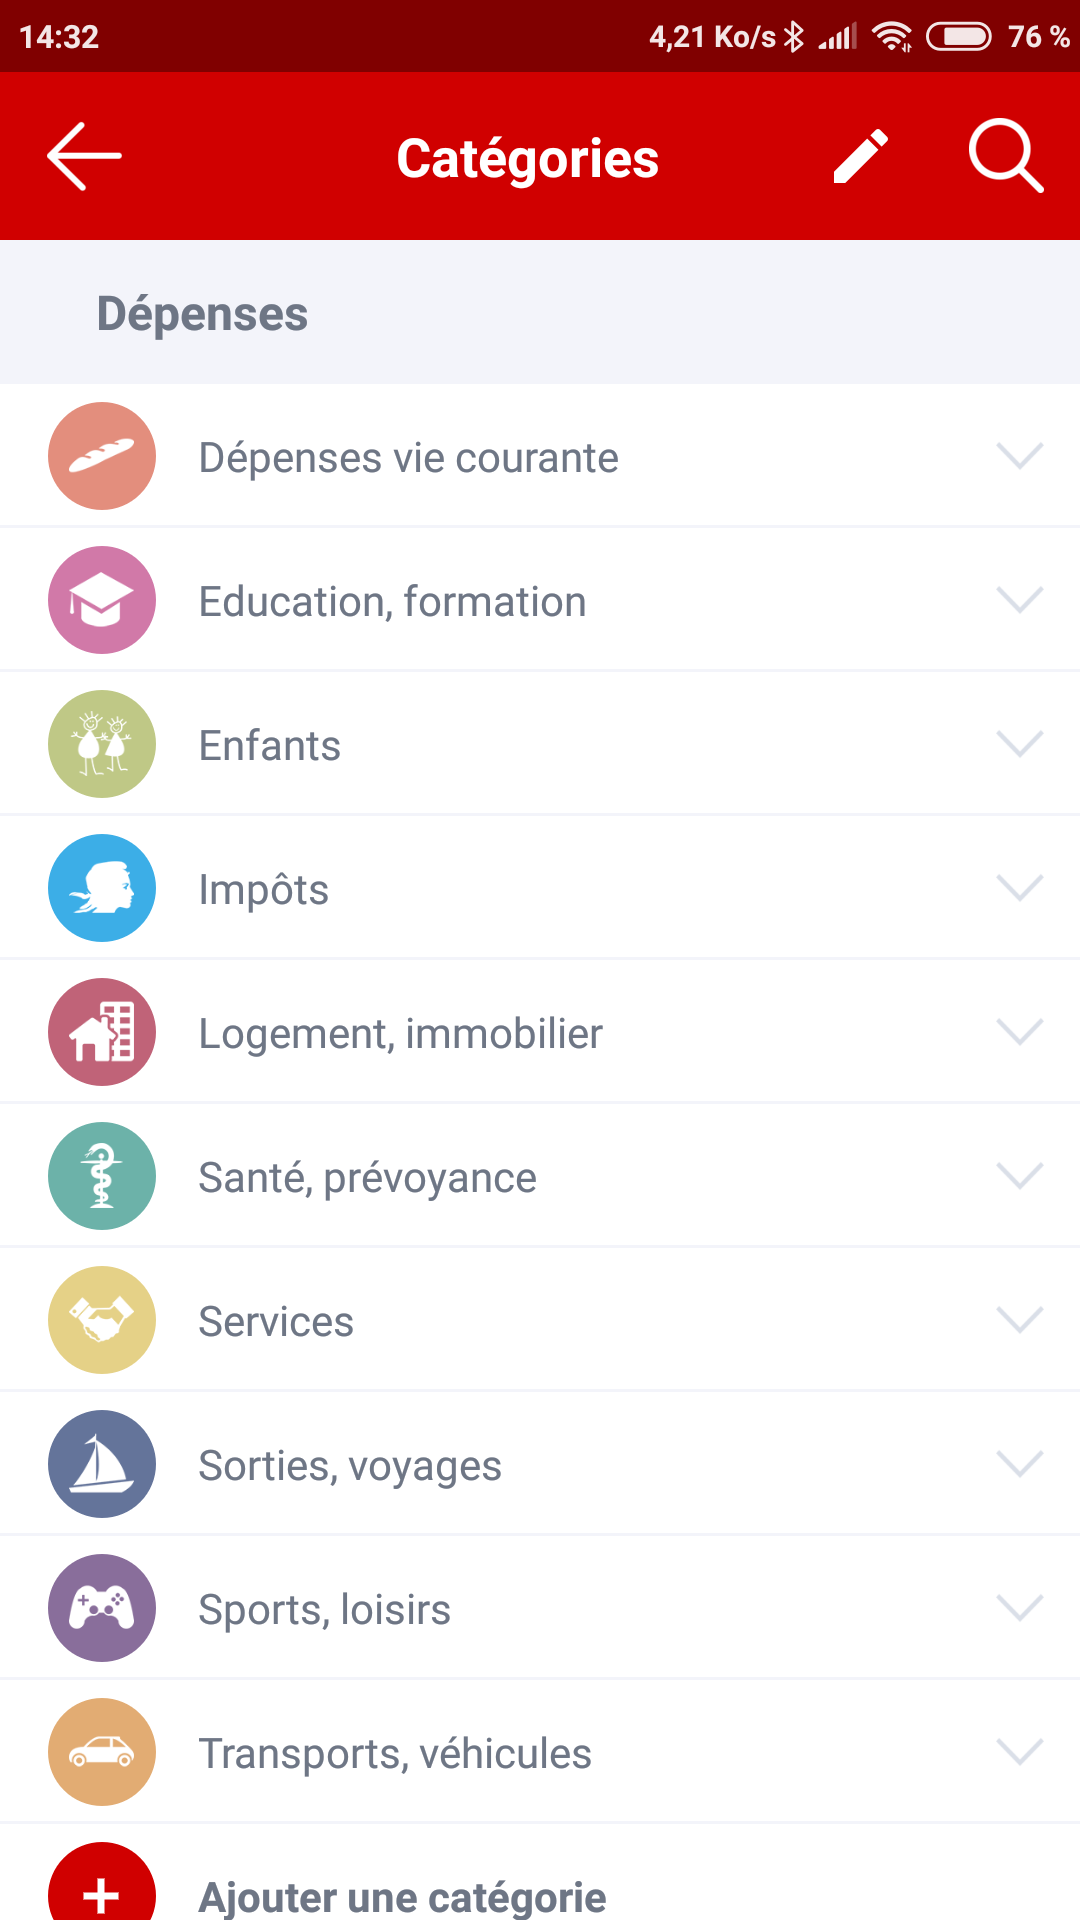Screen dimensions: 1080x1920
Task: Expand the Santé, prévoyance chevron
Action: click(1020, 1176)
